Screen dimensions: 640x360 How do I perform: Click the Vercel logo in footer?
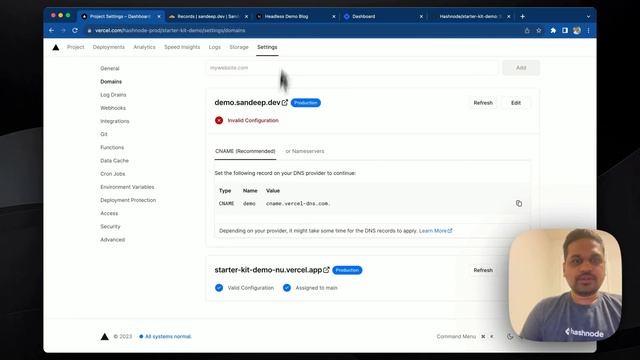point(104,336)
